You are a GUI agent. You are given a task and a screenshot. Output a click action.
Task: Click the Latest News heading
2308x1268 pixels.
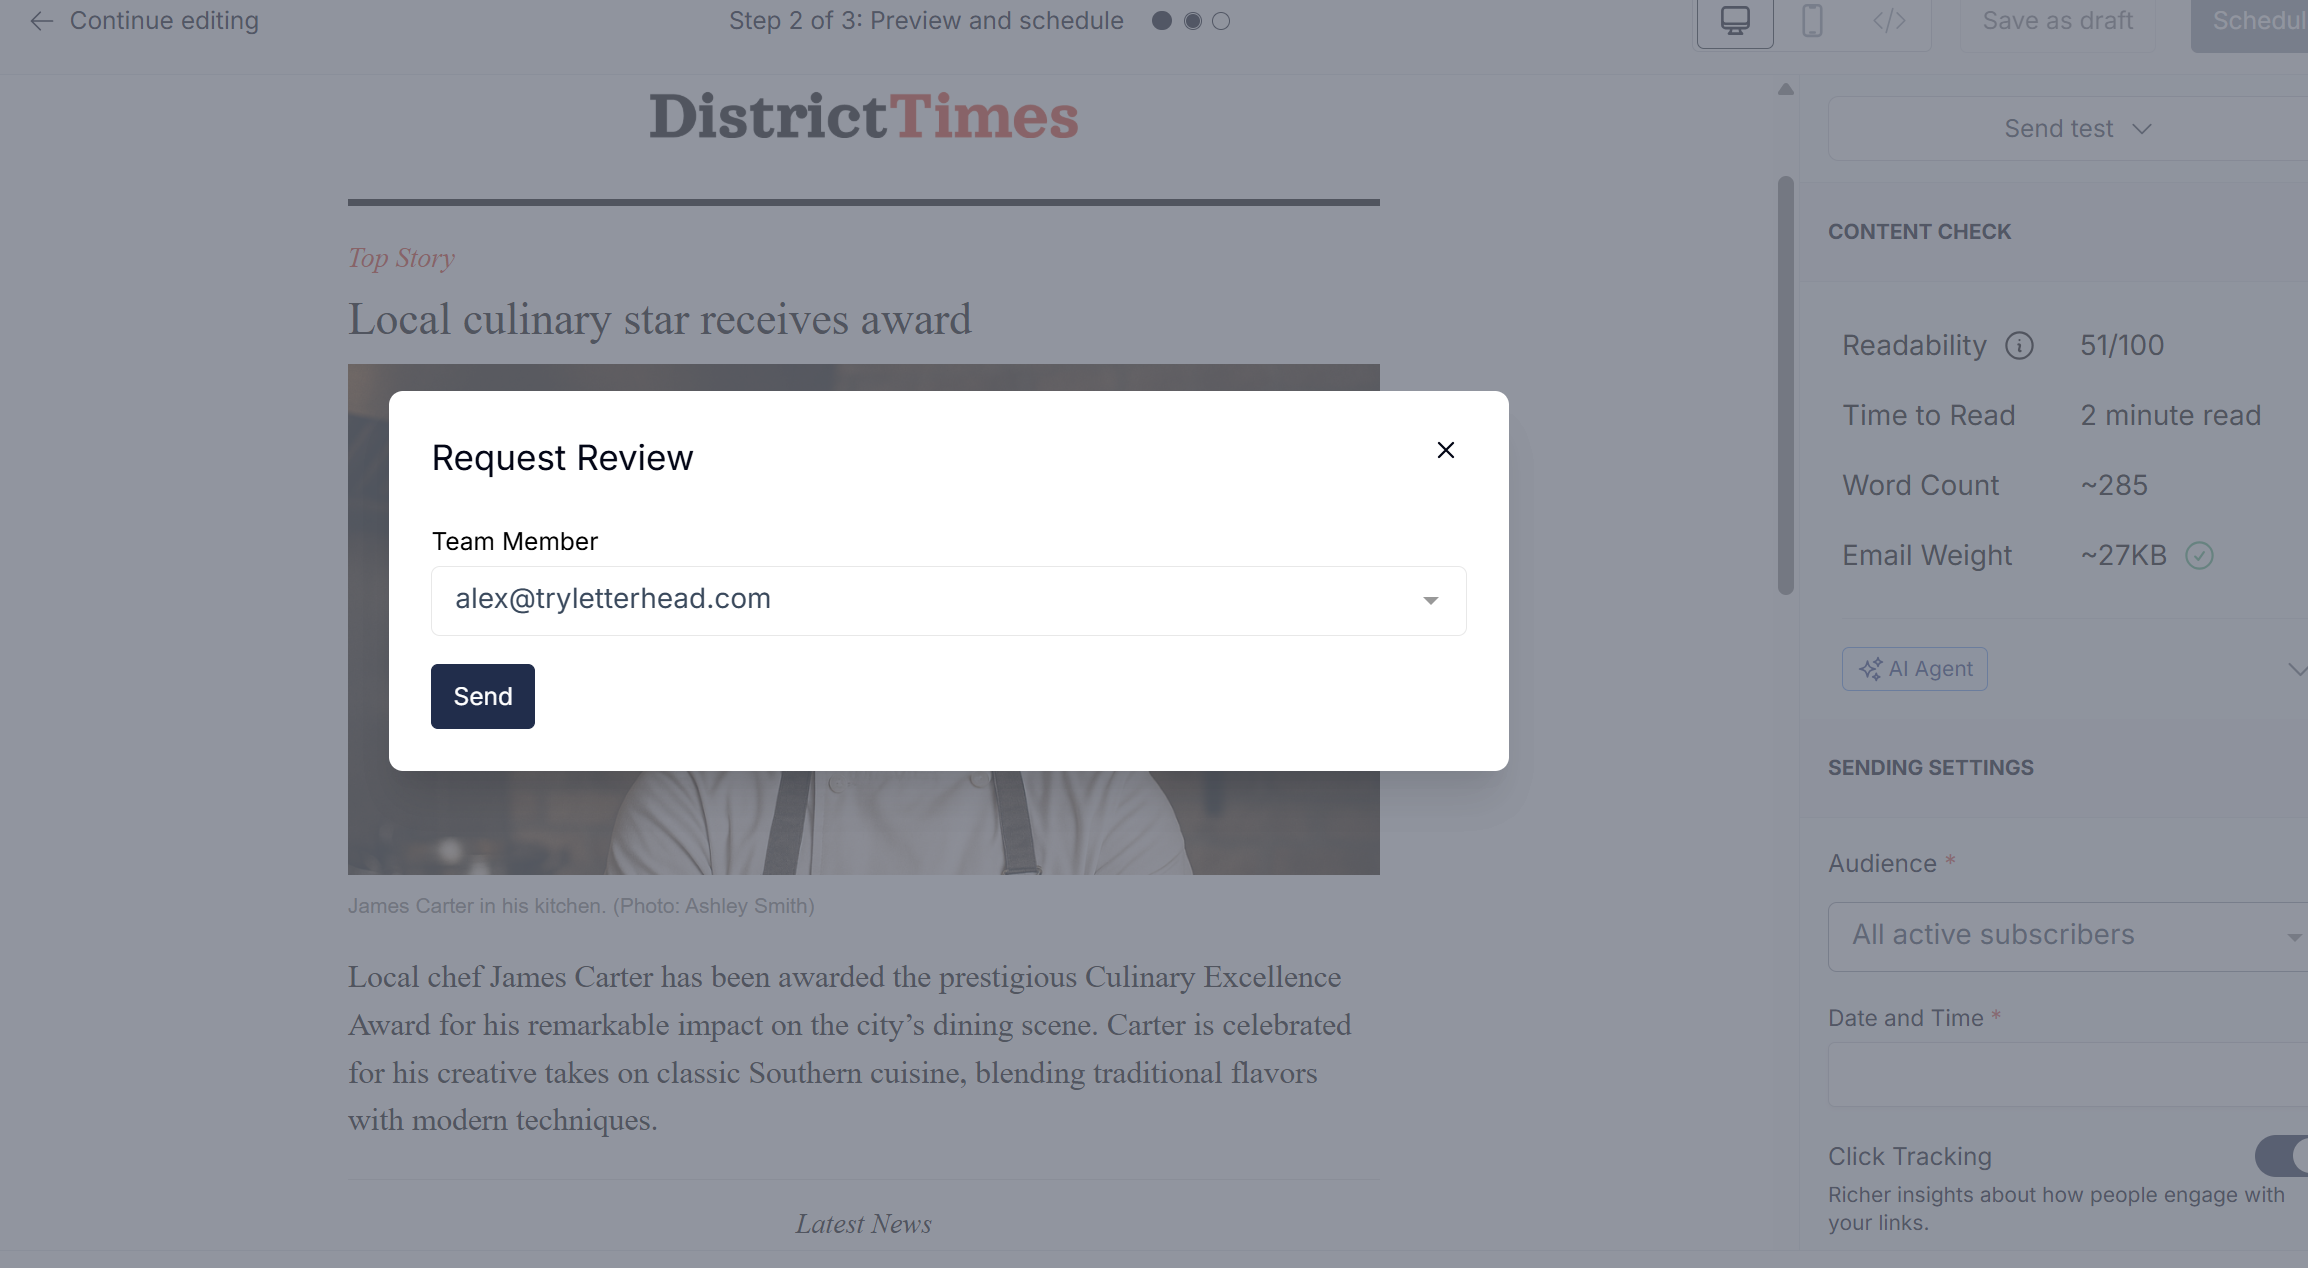(863, 1224)
